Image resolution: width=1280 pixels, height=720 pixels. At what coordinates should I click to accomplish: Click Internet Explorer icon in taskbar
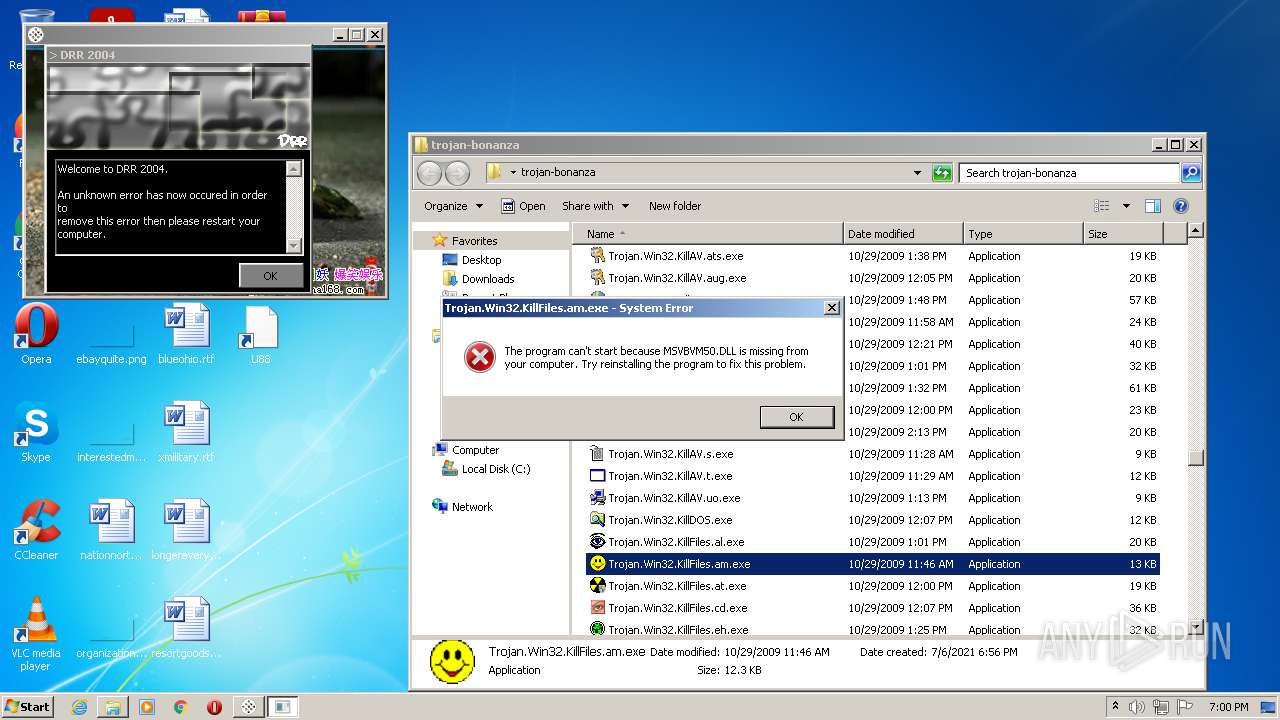coord(79,707)
